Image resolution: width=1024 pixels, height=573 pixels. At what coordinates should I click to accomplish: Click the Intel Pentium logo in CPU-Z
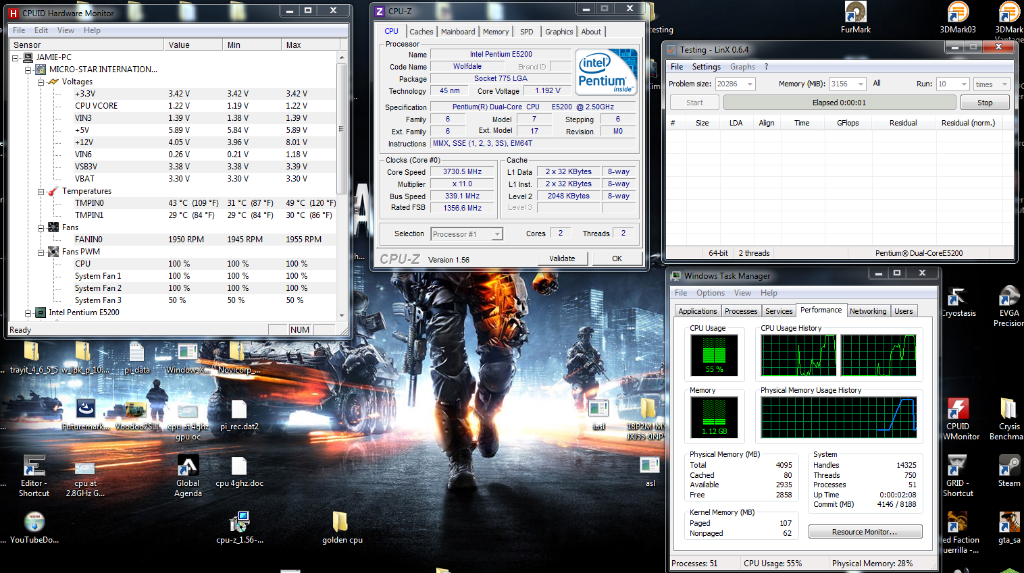(x=607, y=72)
